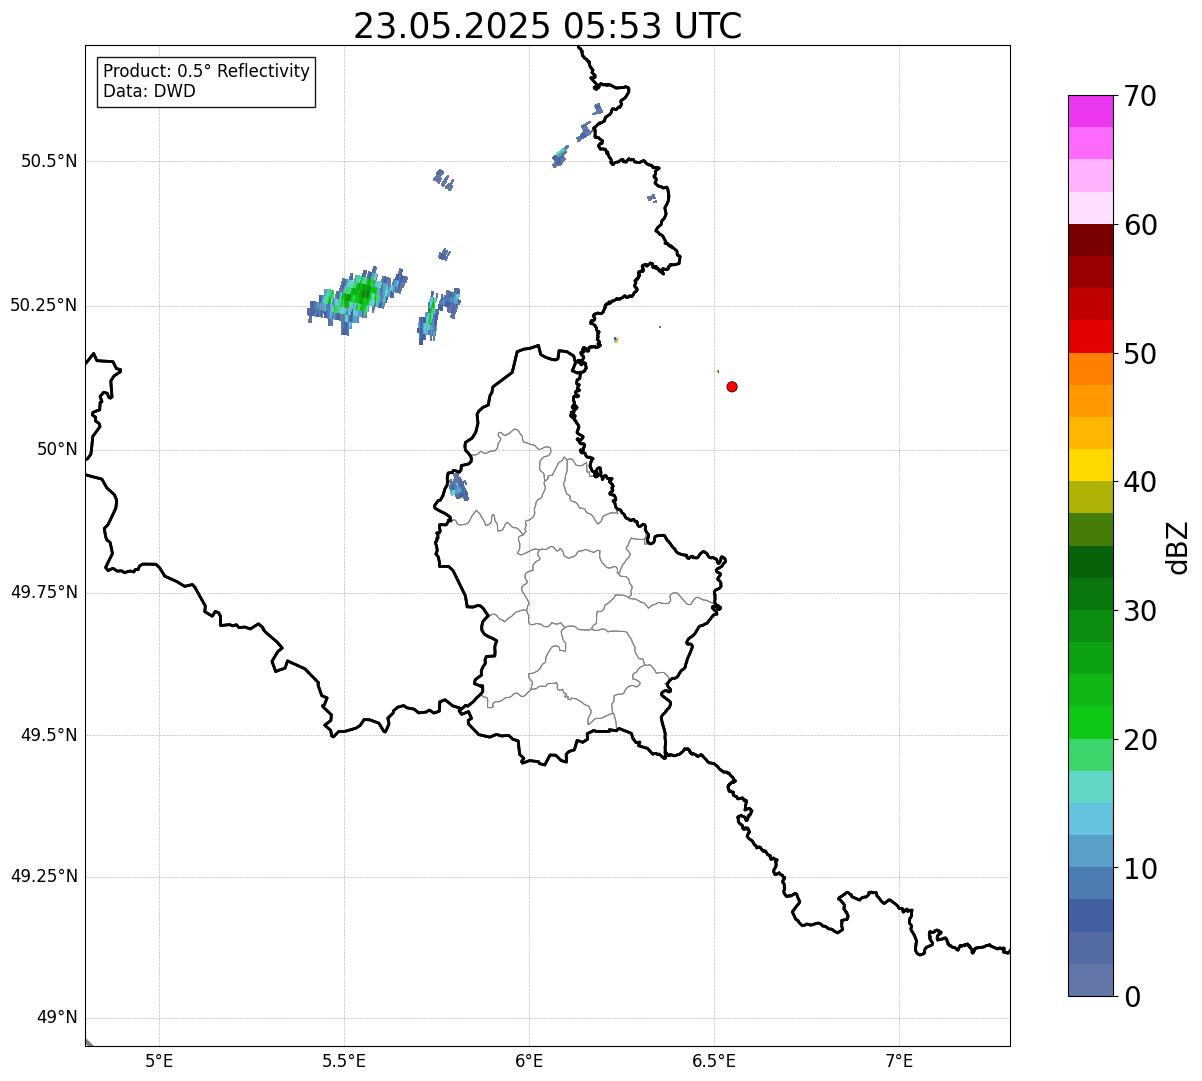This screenshot has width=1202, height=1081.
Task: Select the bright red colorbar segment just above 50
Action: pyautogui.click(x=1090, y=337)
